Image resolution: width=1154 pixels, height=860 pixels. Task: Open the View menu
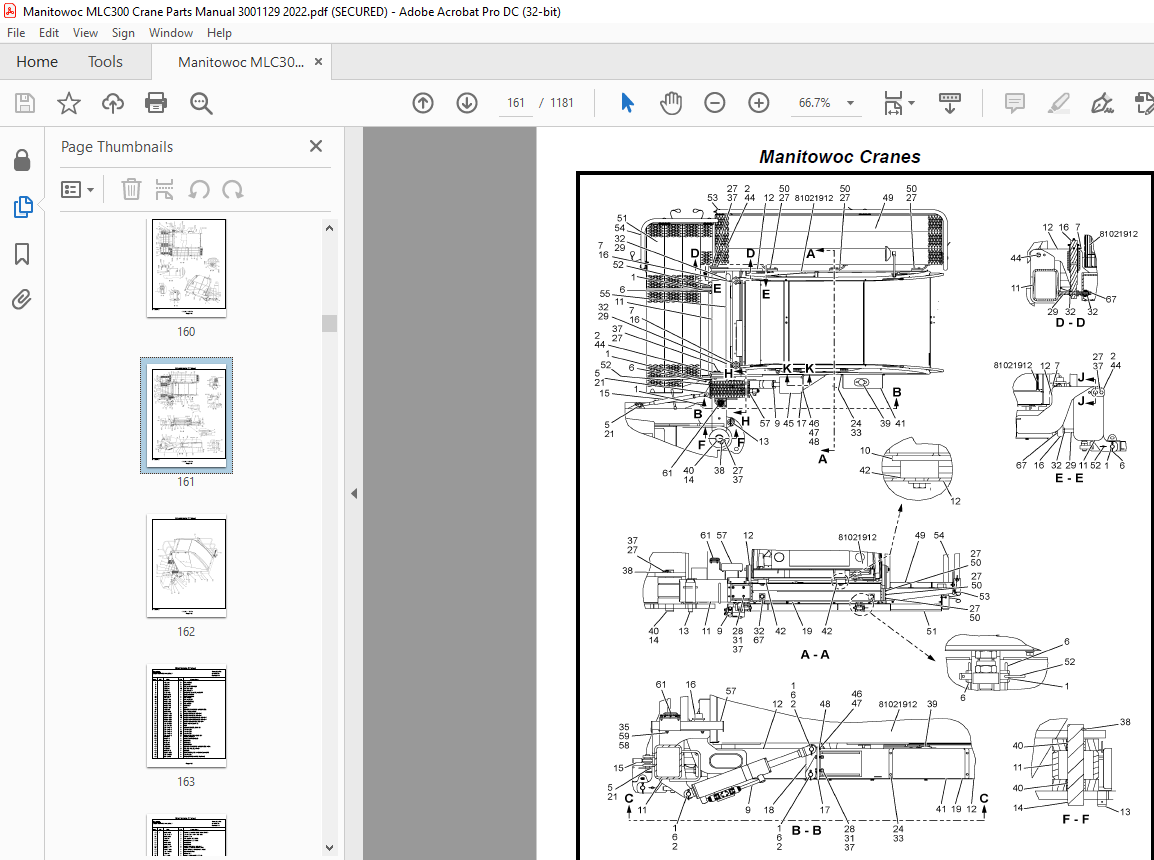[x=85, y=33]
